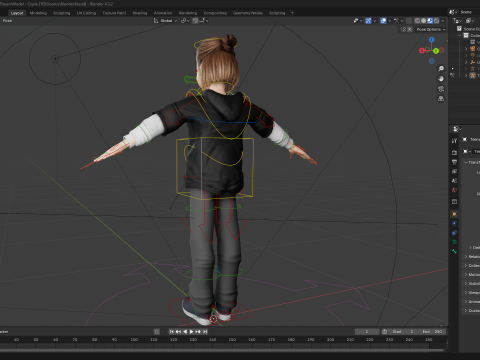Open the Collection properties tab icon
The width and height of the screenshot is (480, 360).
pyautogui.click(x=454, y=202)
